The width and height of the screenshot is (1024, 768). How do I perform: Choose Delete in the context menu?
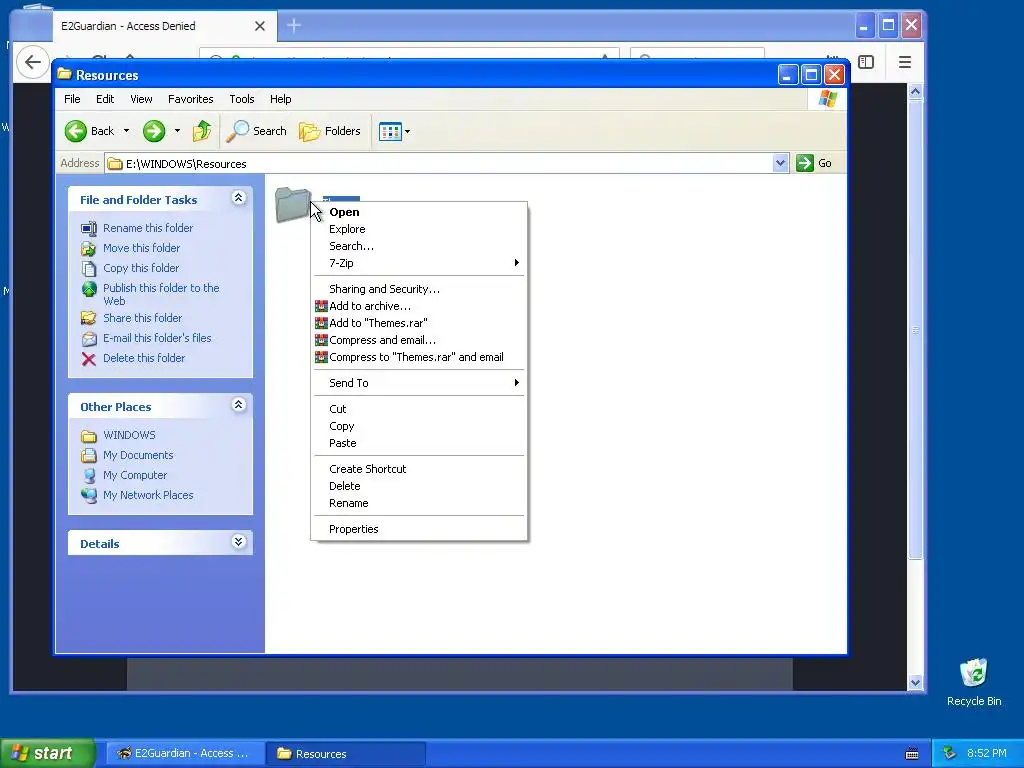click(x=419, y=487)
